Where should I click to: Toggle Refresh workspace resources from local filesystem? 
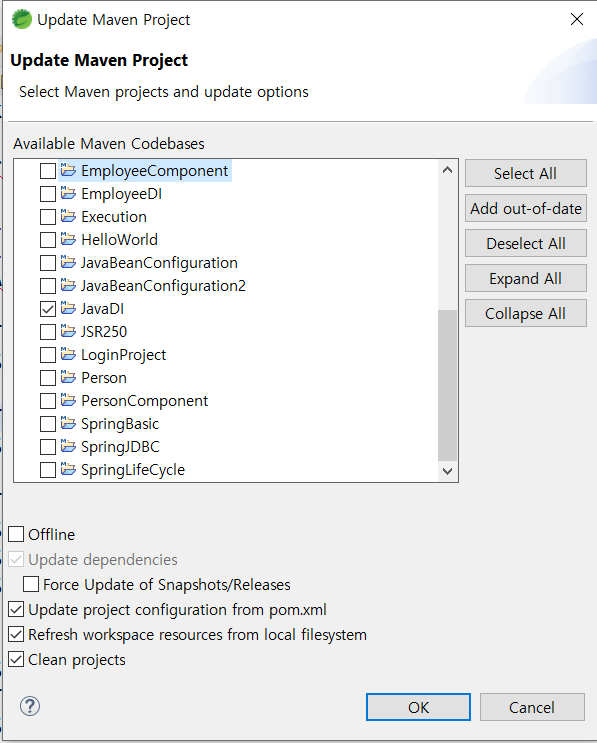[16, 634]
